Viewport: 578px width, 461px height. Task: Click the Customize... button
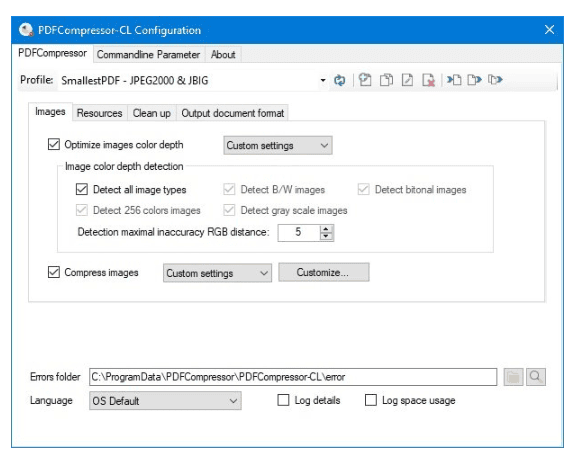tap(323, 272)
